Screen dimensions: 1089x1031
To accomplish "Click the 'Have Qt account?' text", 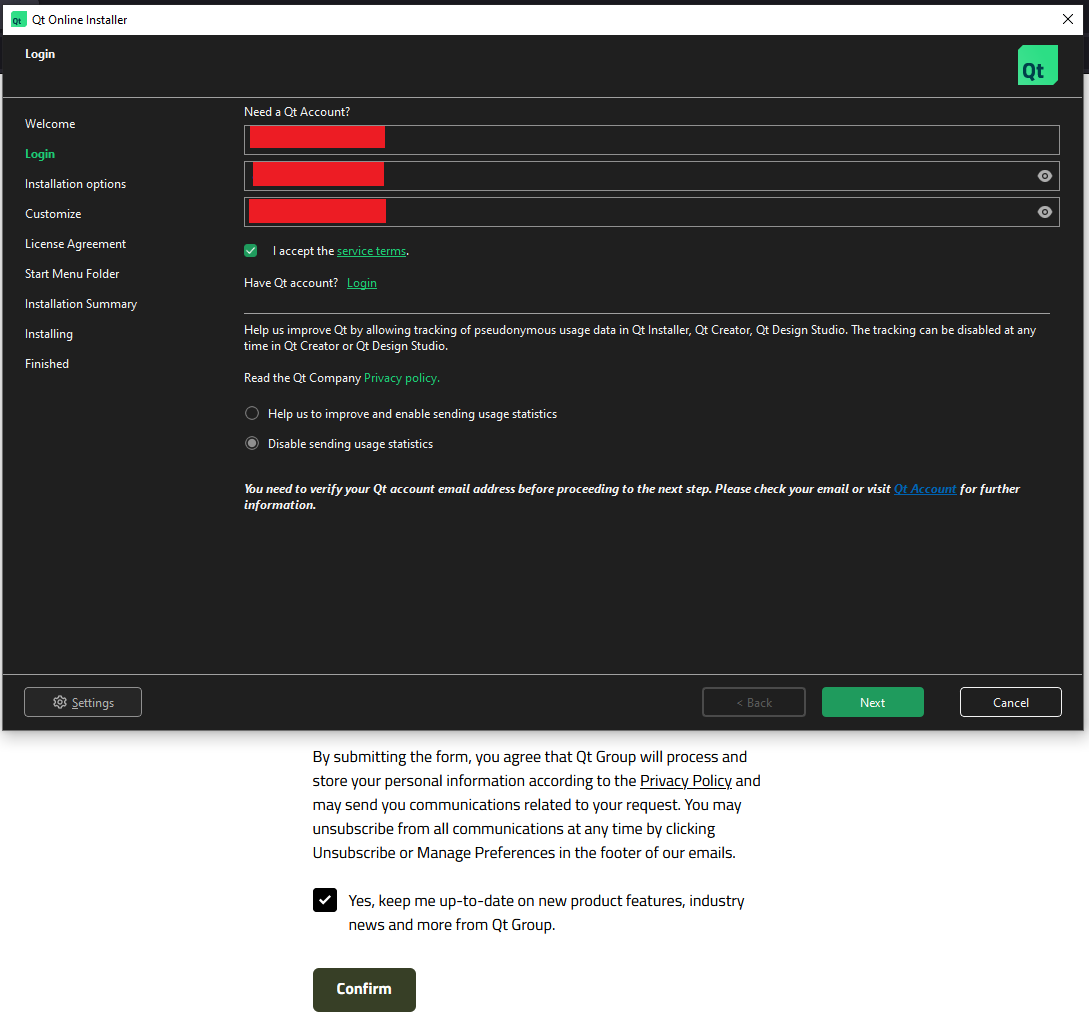I will point(291,283).
